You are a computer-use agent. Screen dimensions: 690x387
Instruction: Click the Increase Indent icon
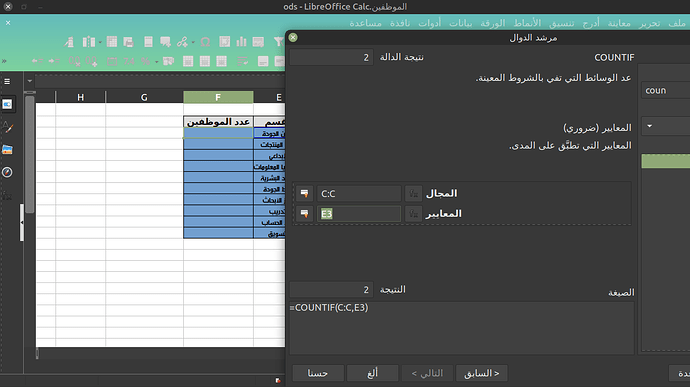pyautogui.click(x=54, y=61)
